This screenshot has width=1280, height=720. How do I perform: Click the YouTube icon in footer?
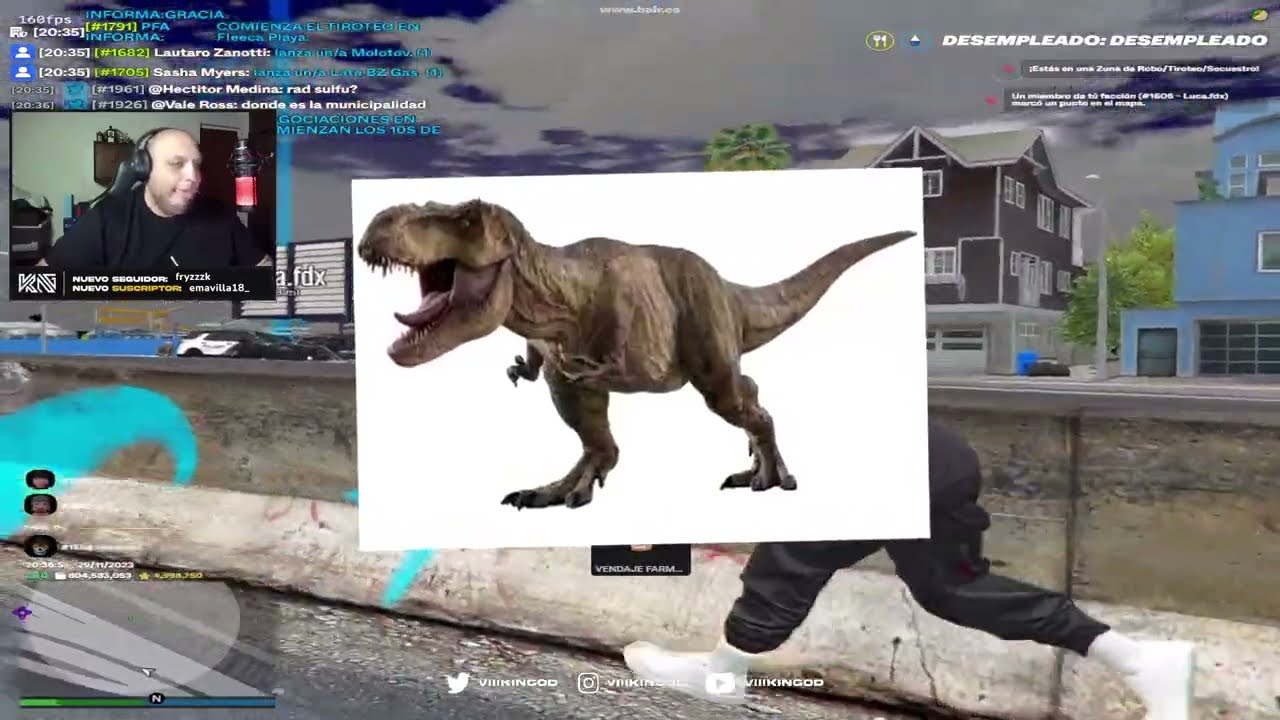[x=719, y=683]
